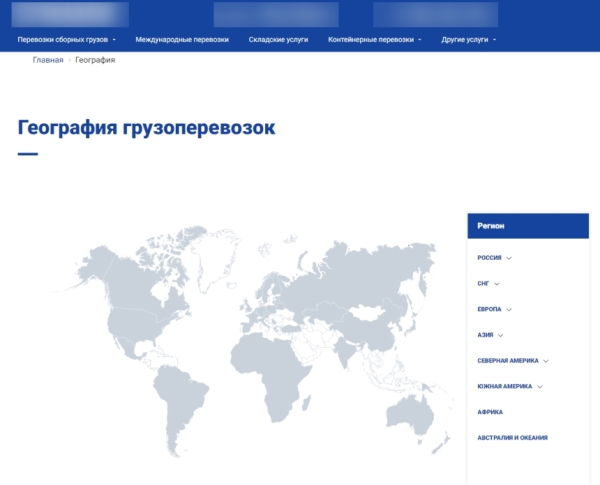The height and width of the screenshot is (485, 600).
Task: Click the Южная Америка label
Action: (x=505, y=386)
